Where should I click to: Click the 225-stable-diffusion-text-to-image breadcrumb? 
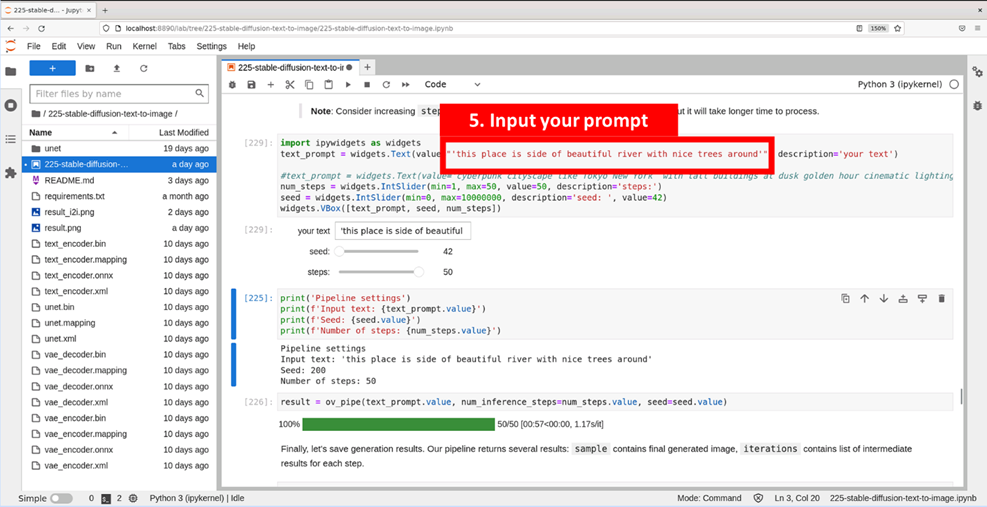tap(110, 114)
